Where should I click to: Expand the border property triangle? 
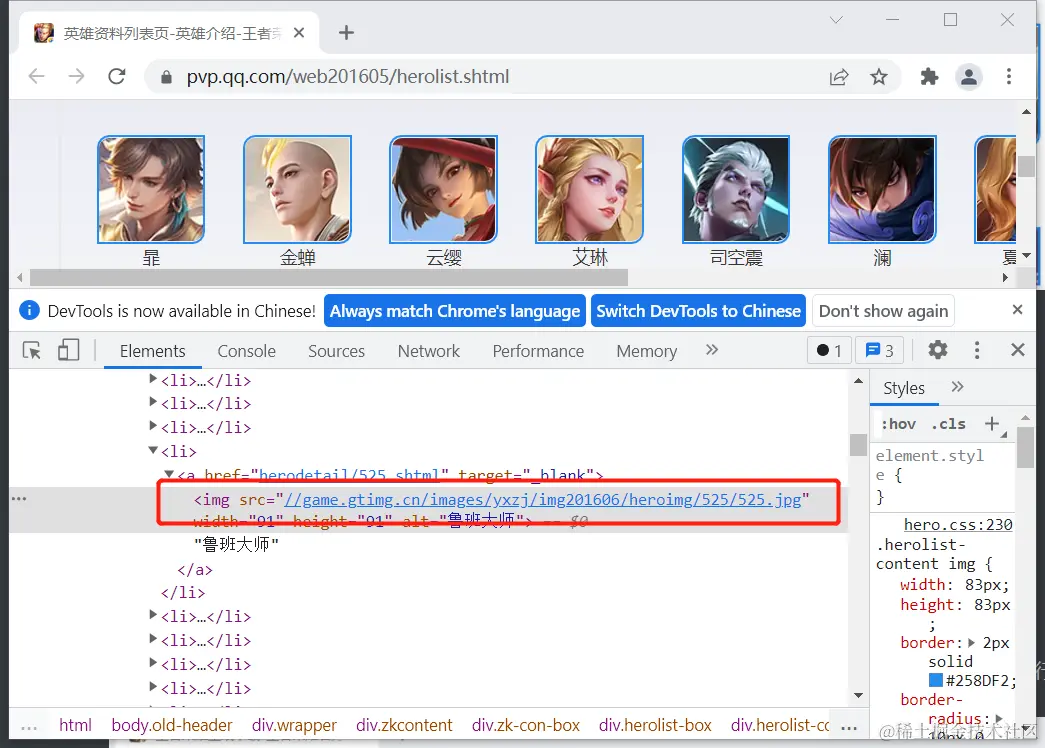tap(971, 643)
